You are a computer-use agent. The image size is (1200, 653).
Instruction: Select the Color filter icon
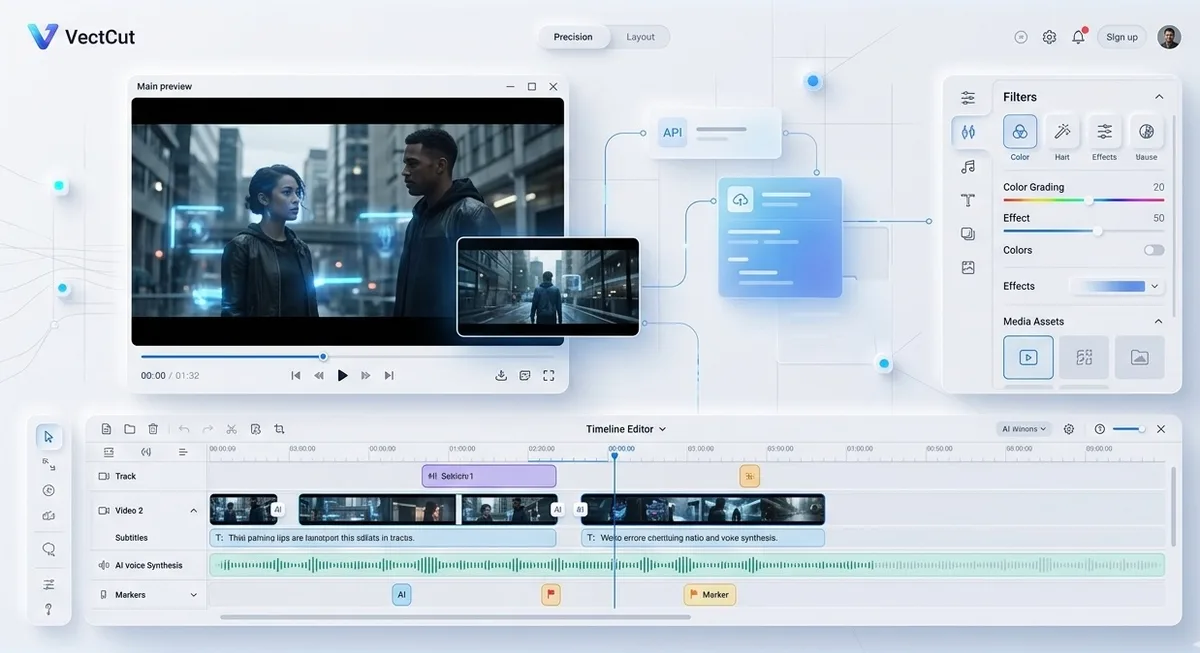[x=1020, y=132]
